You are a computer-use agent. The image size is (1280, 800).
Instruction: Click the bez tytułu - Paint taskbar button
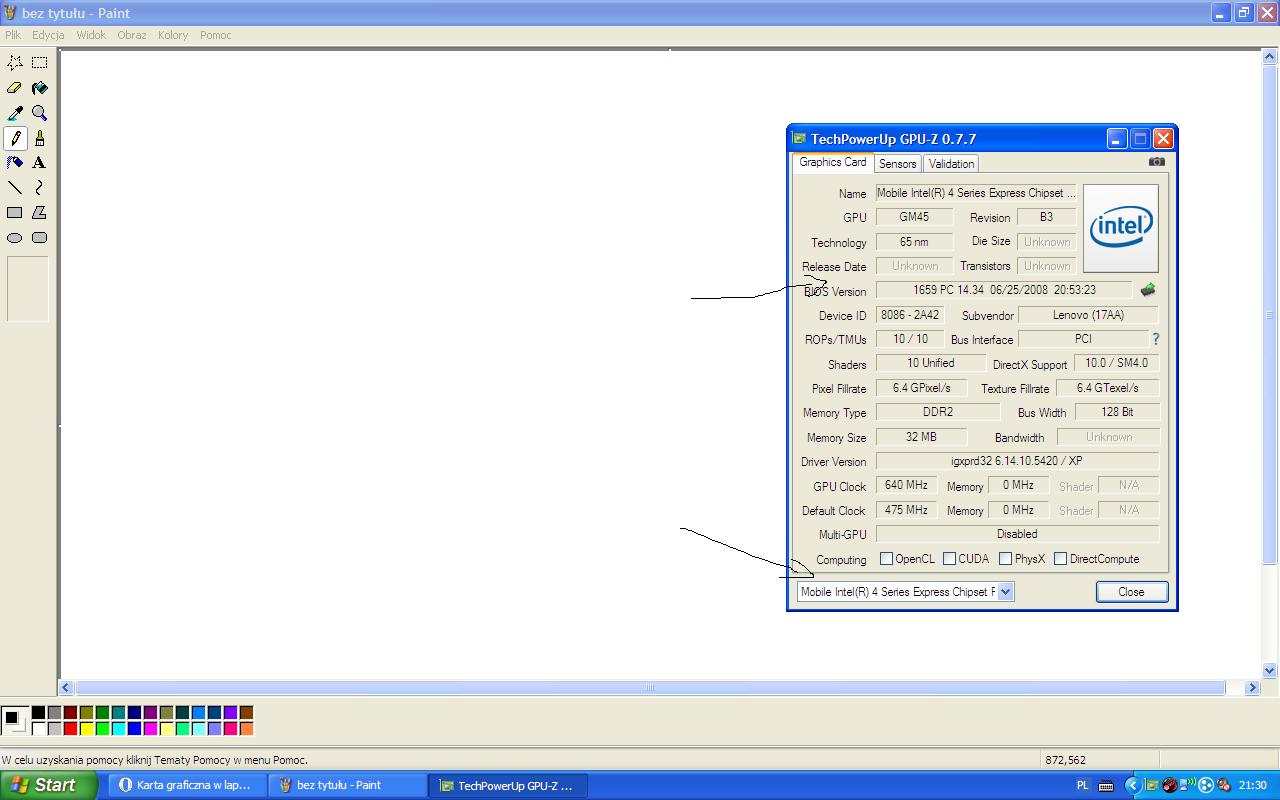347,785
